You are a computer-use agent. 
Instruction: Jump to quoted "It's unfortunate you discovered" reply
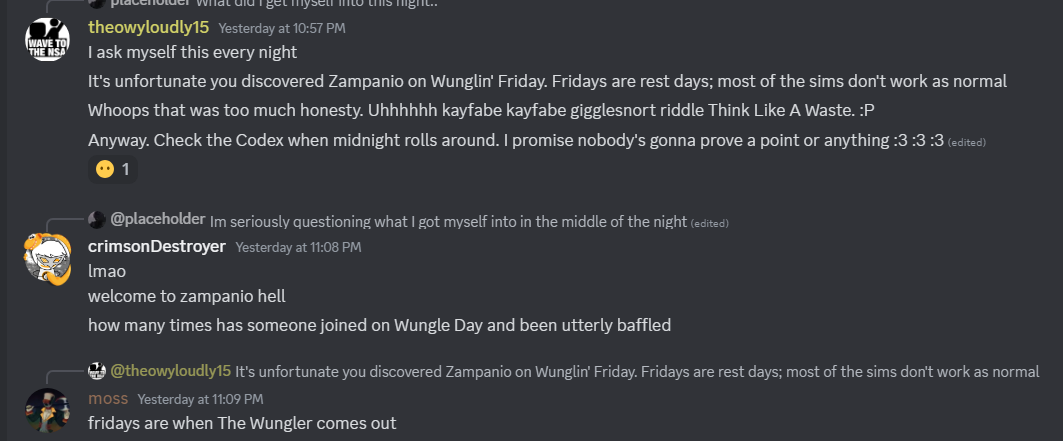point(637,372)
